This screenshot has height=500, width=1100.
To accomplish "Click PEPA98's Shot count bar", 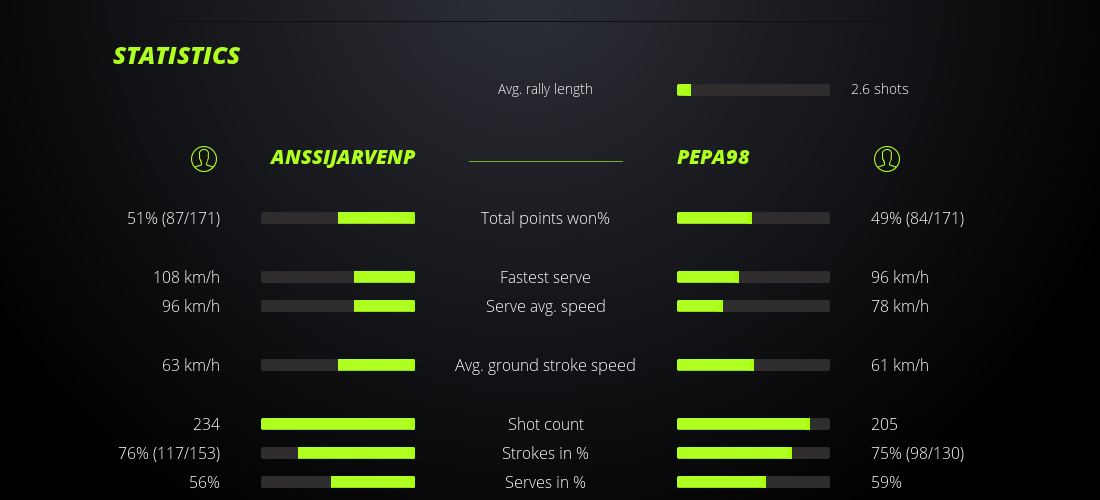I will tap(753, 424).
